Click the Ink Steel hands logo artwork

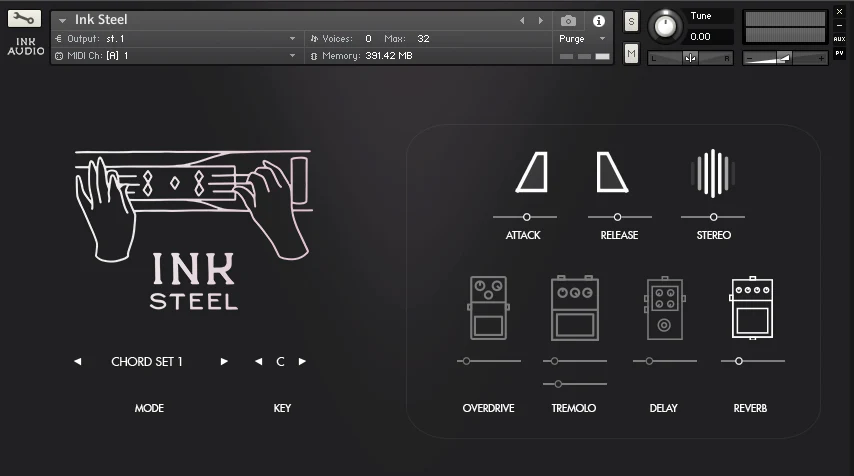(x=193, y=205)
